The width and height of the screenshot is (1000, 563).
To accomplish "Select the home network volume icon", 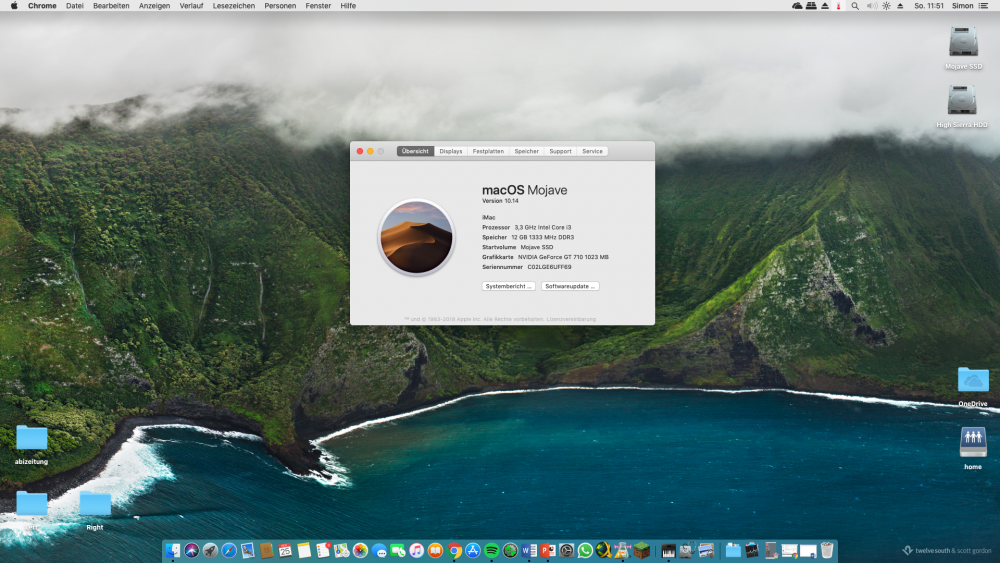I will [x=973, y=442].
